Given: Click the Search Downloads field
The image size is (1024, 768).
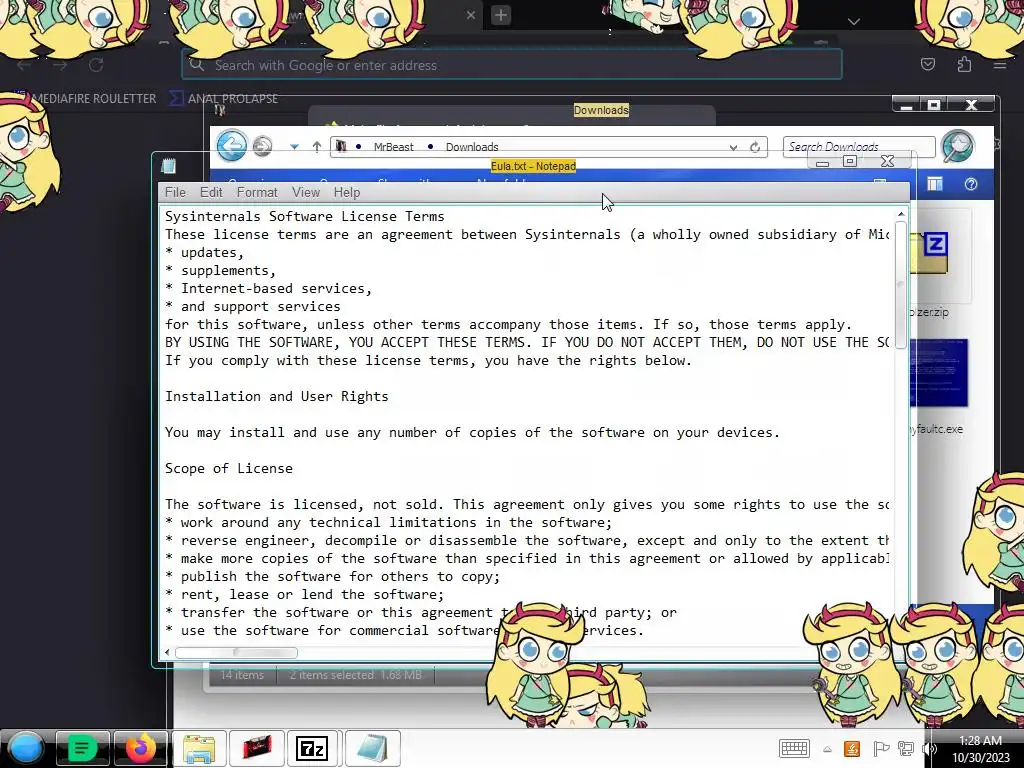Looking at the screenshot, I should coord(858,147).
